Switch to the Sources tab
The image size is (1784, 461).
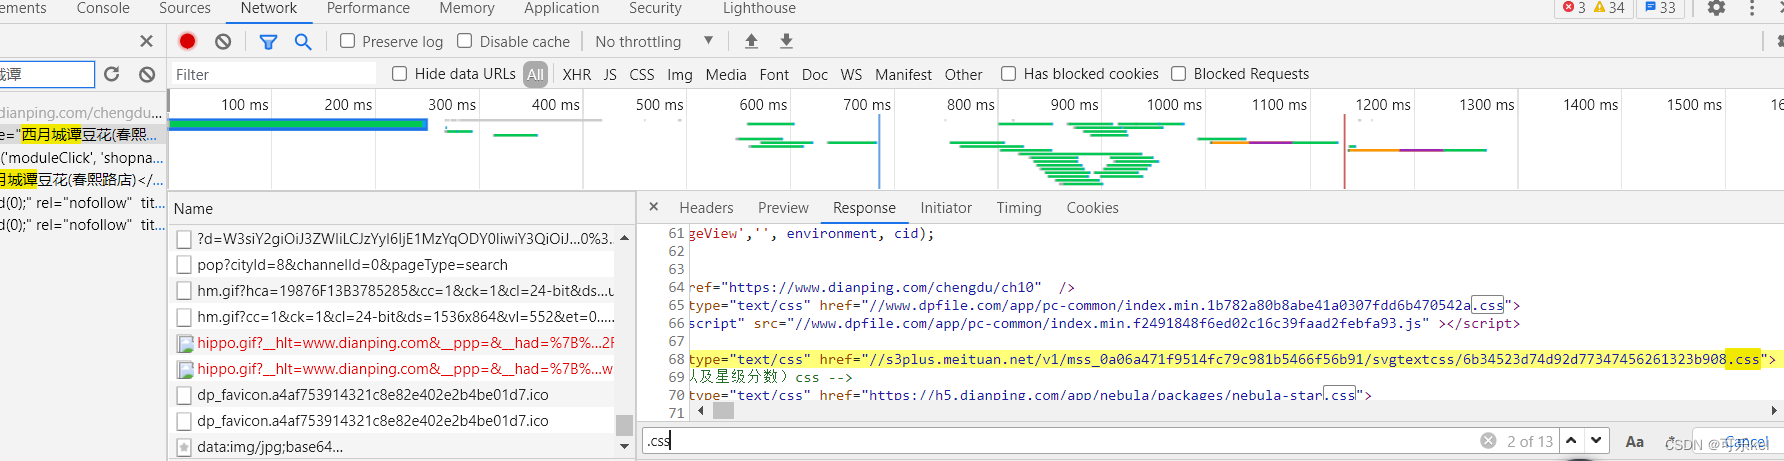point(185,8)
